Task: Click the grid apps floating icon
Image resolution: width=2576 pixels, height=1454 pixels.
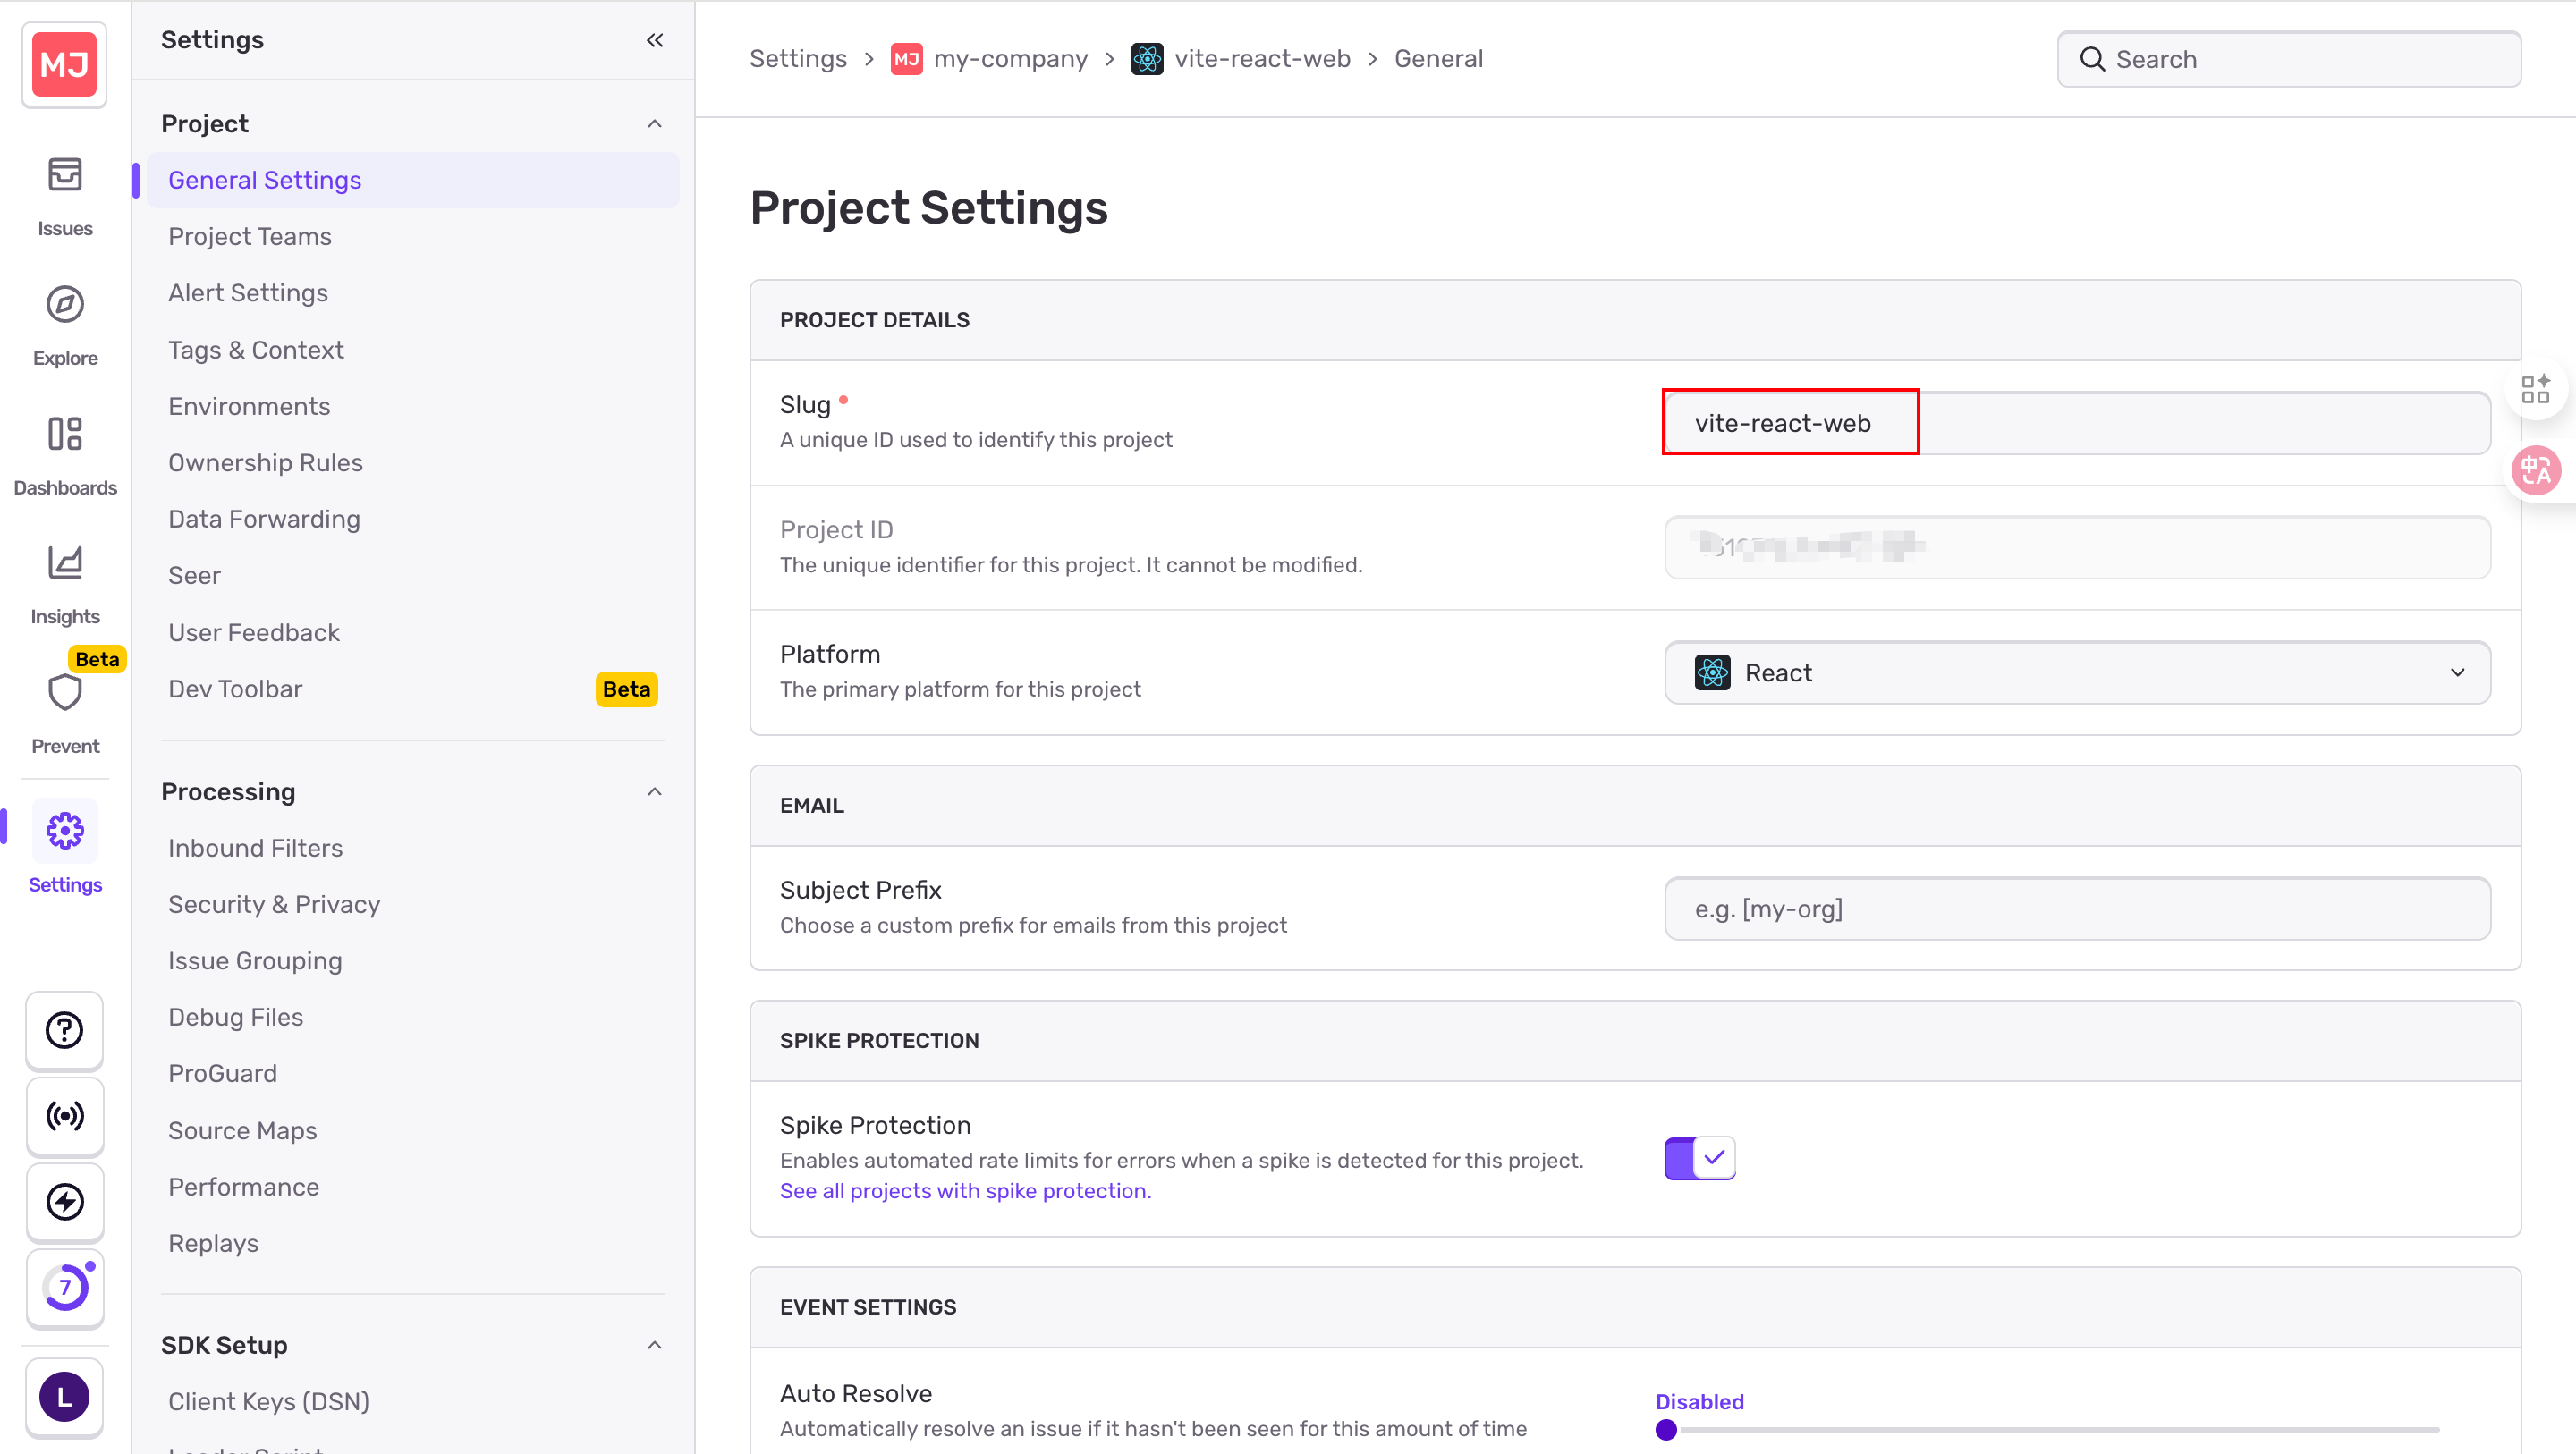Action: [x=2535, y=390]
